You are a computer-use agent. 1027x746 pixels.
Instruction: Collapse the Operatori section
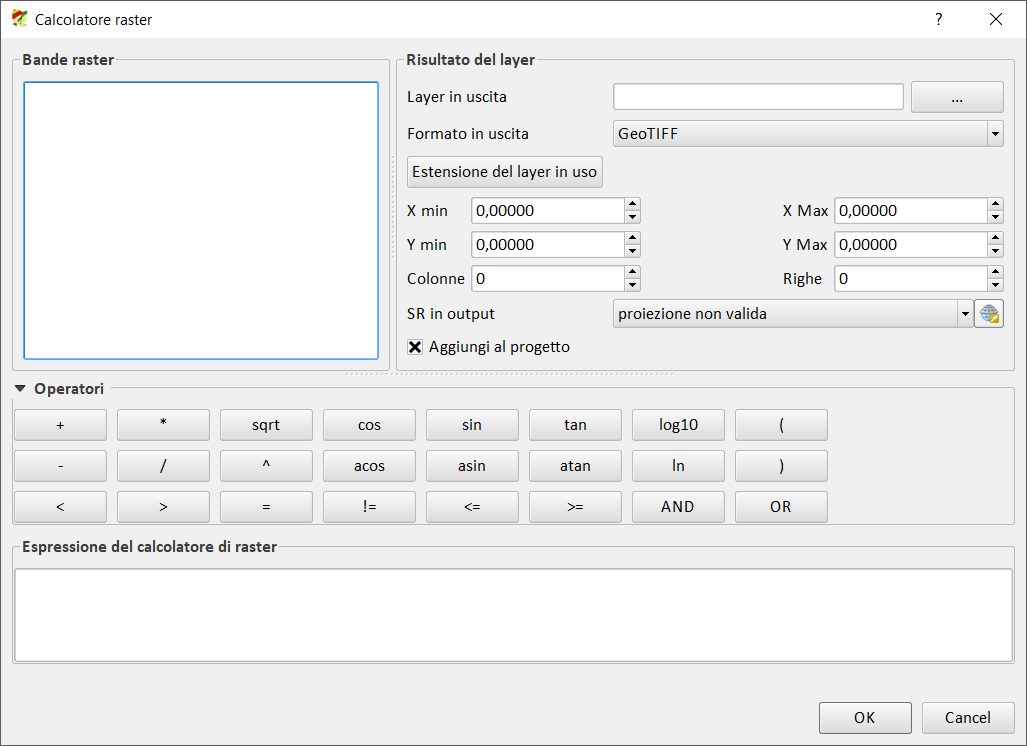coord(21,388)
